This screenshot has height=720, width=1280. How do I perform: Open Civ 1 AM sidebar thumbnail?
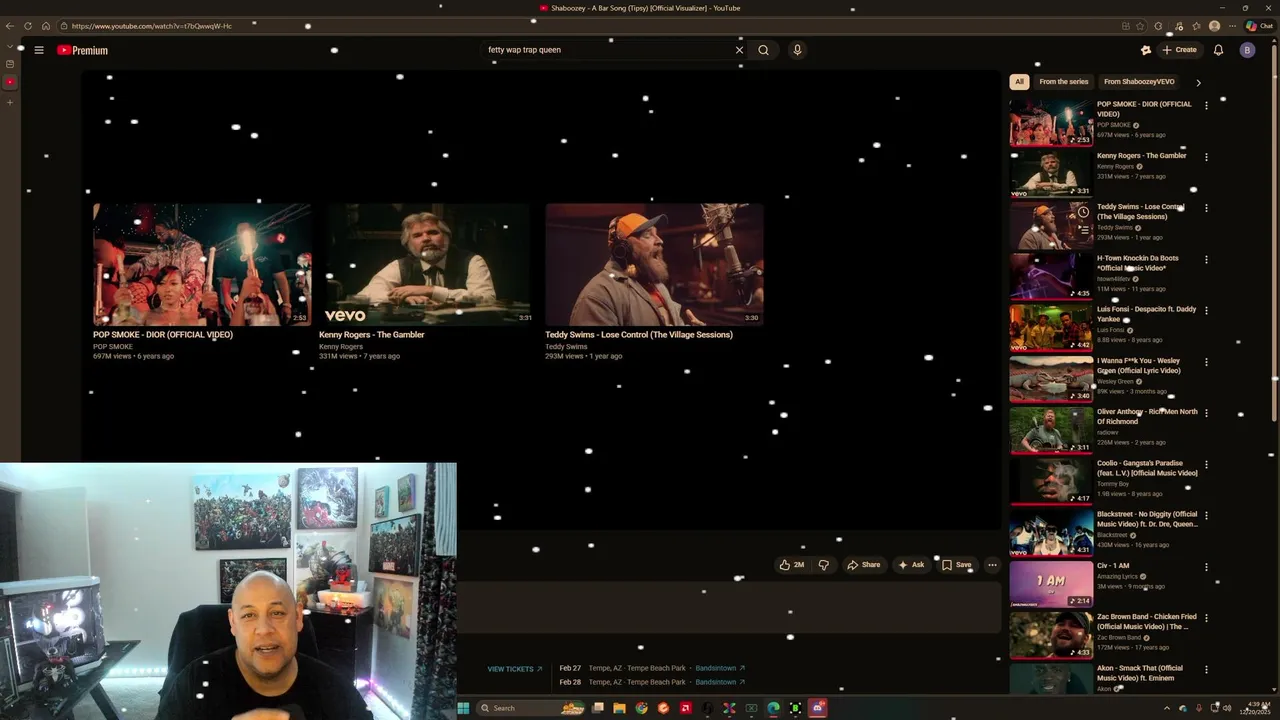pyautogui.click(x=1051, y=583)
